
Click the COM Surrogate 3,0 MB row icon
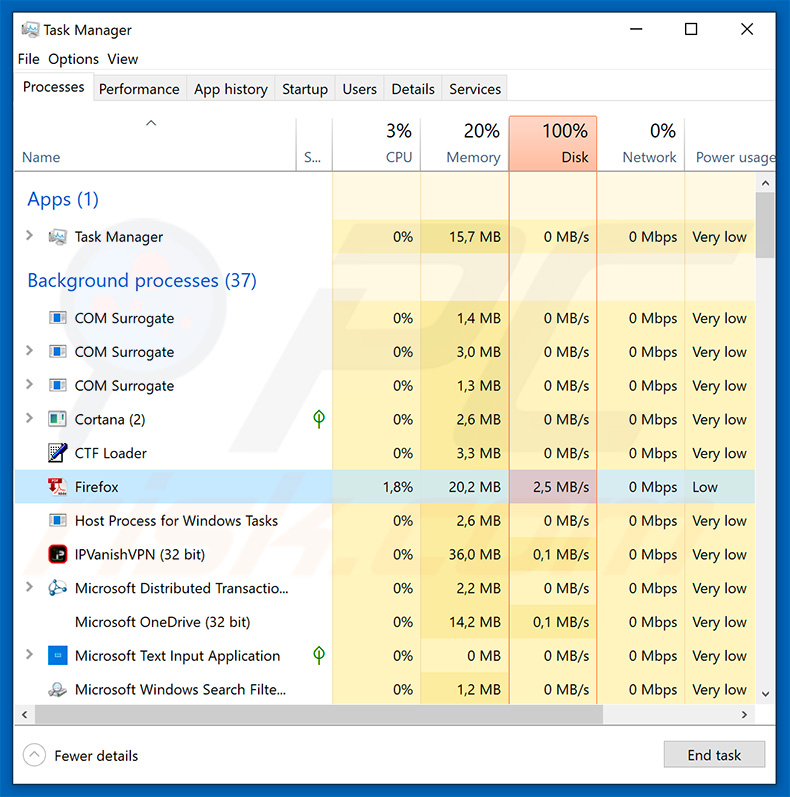(x=57, y=352)
